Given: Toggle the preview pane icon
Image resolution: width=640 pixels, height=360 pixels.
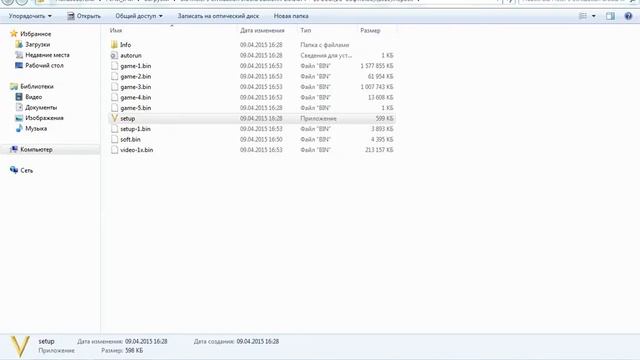Looking at the screenshot, I should pos(610,16).
